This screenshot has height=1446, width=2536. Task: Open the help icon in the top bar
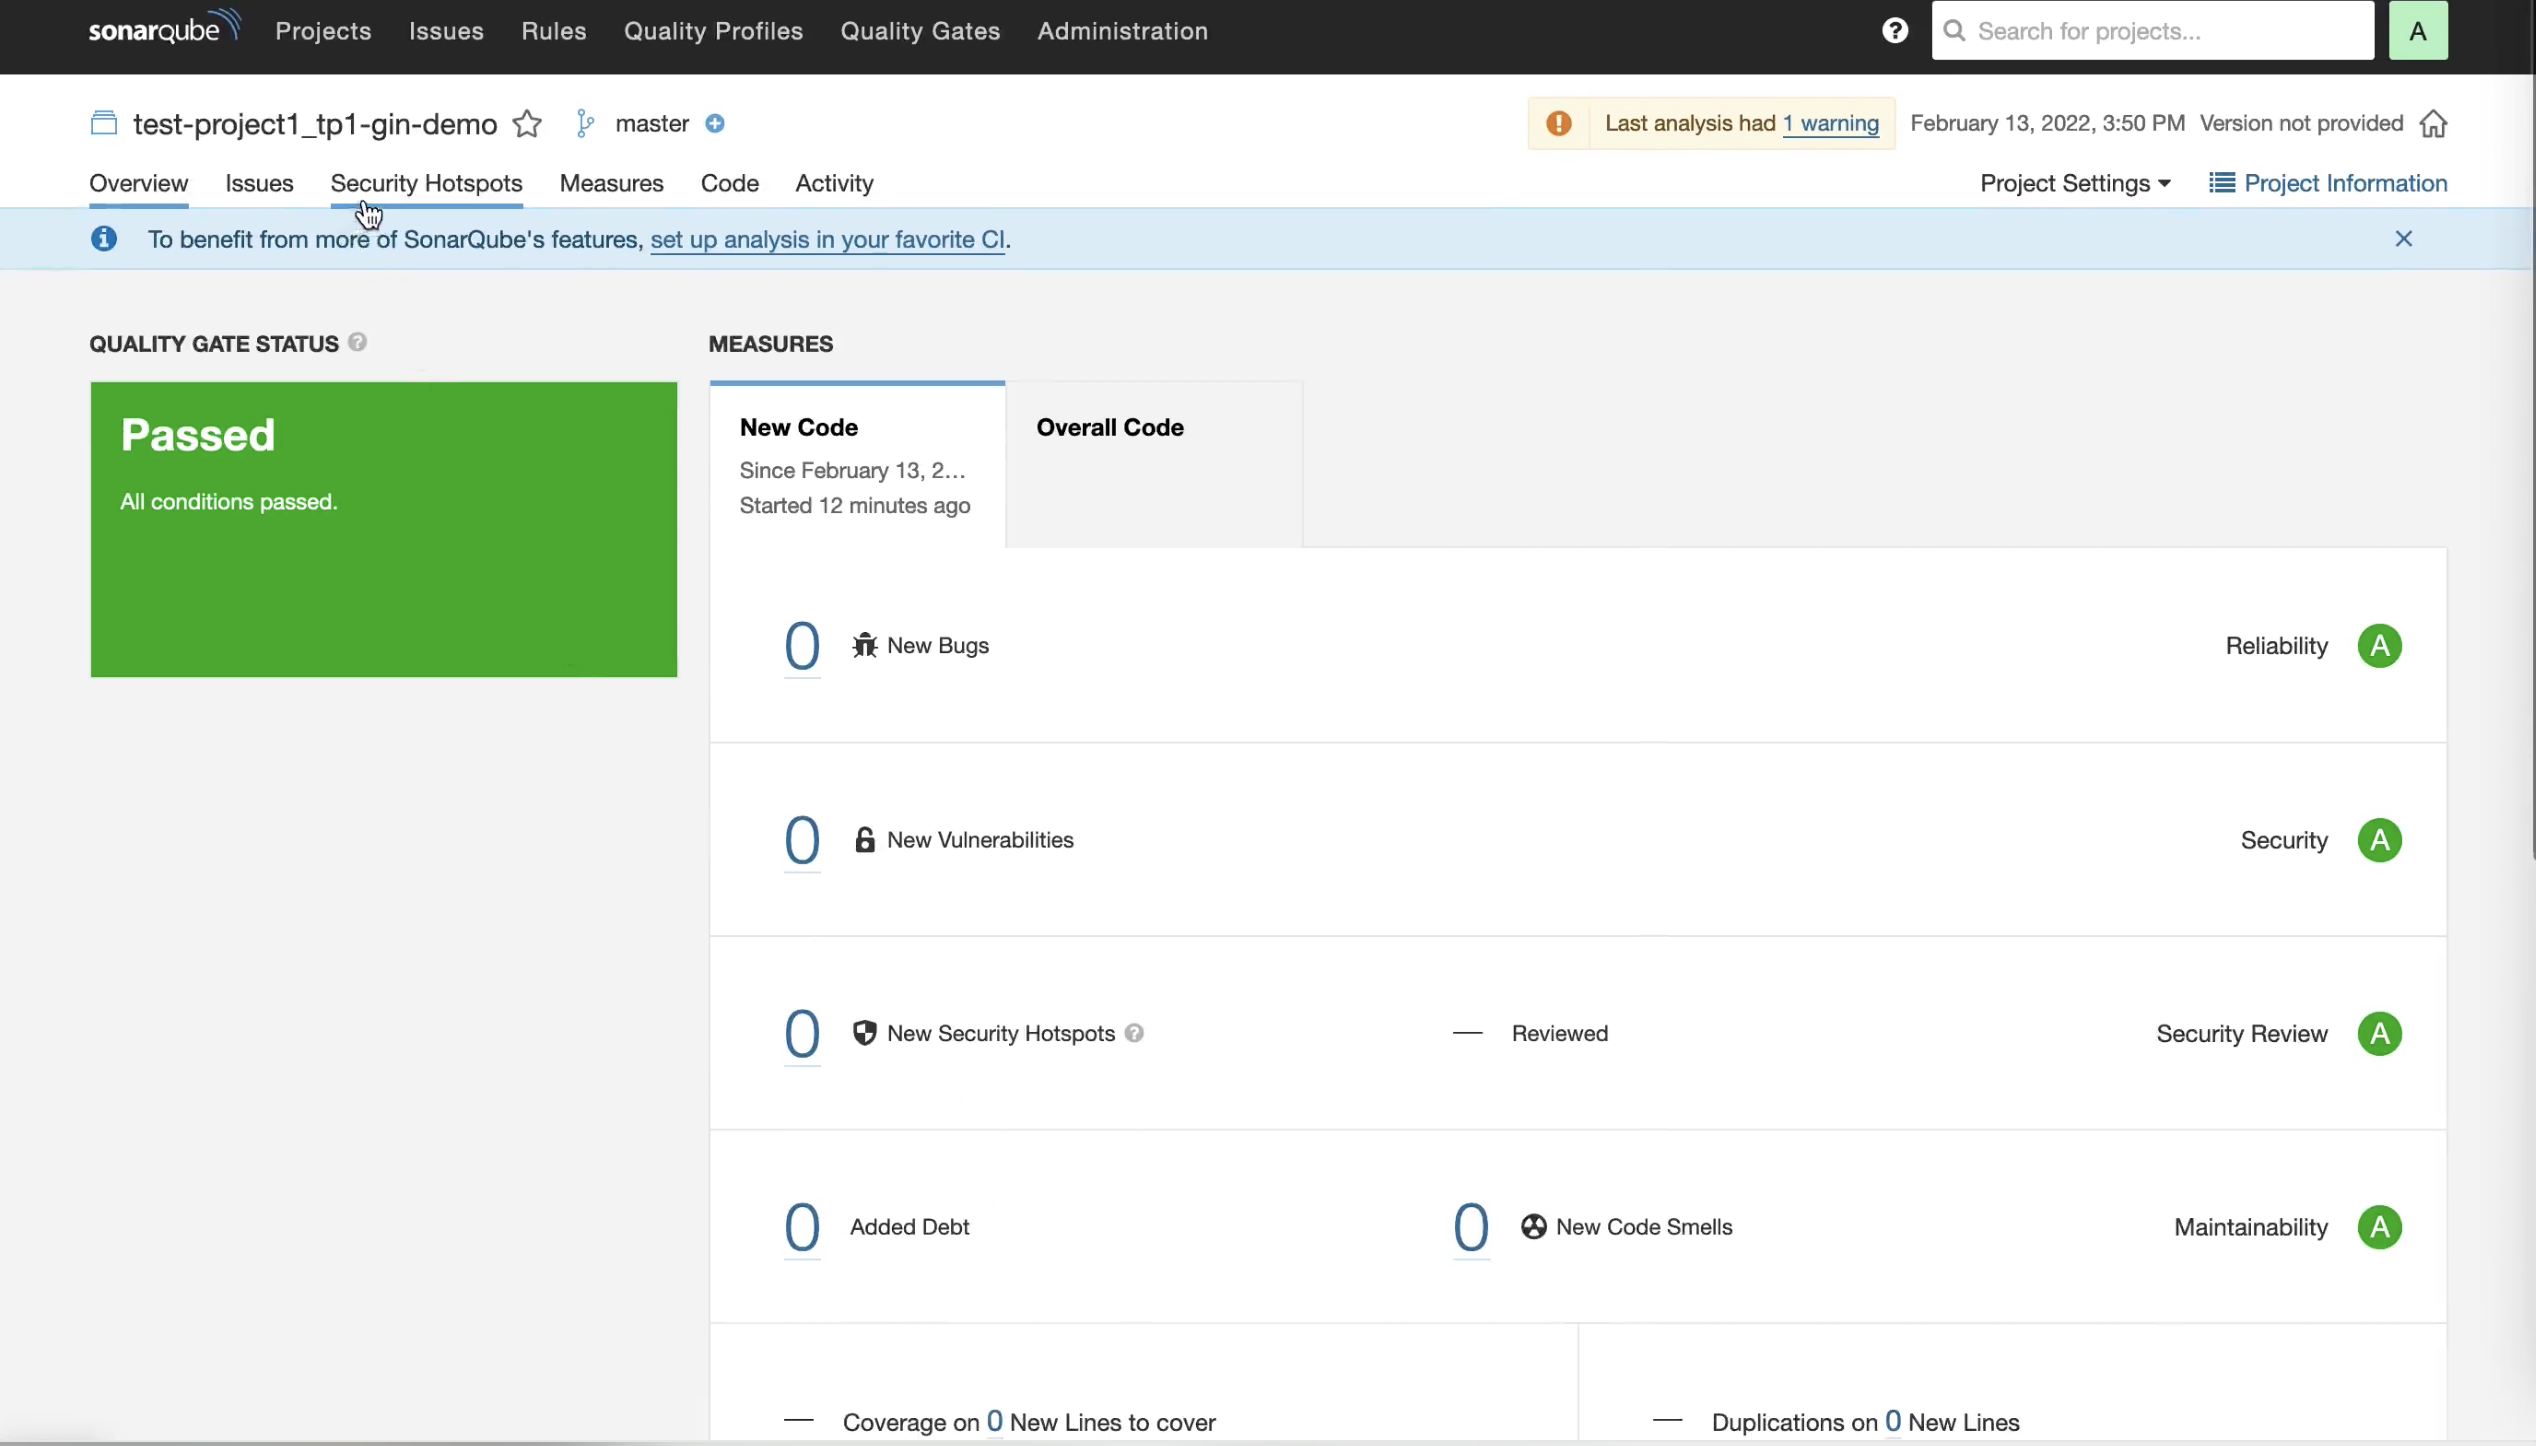coord(1895,30)
